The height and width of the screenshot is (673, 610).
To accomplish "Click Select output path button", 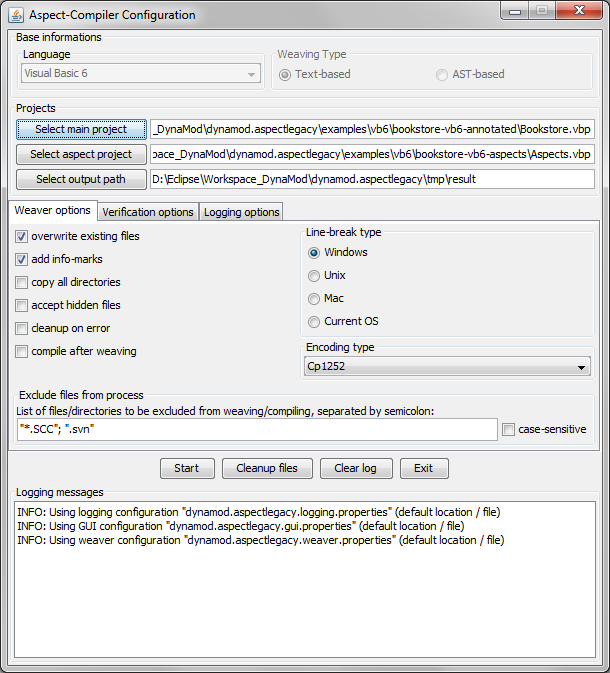I will coord(81,179).
